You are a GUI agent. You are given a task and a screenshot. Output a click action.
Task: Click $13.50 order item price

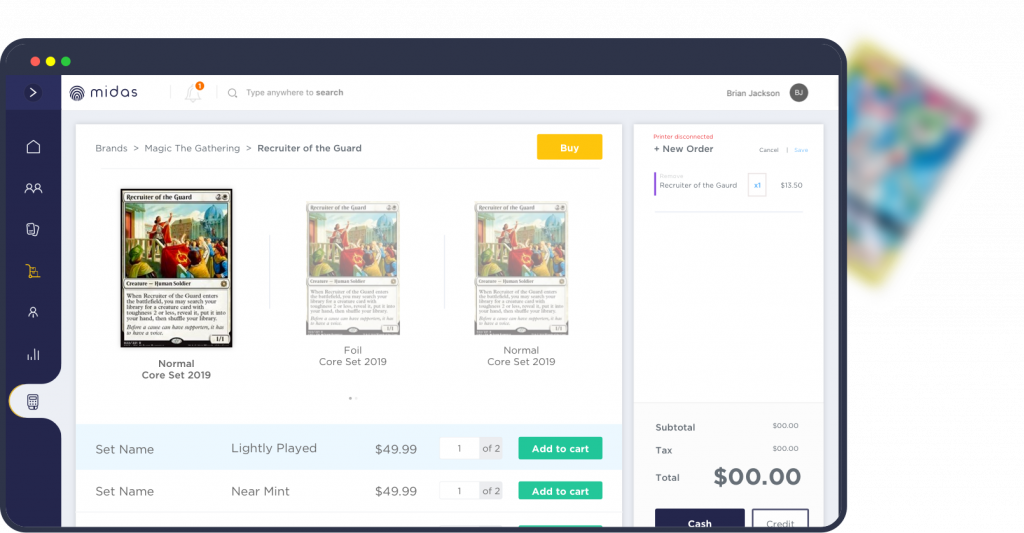coord(792,186)
